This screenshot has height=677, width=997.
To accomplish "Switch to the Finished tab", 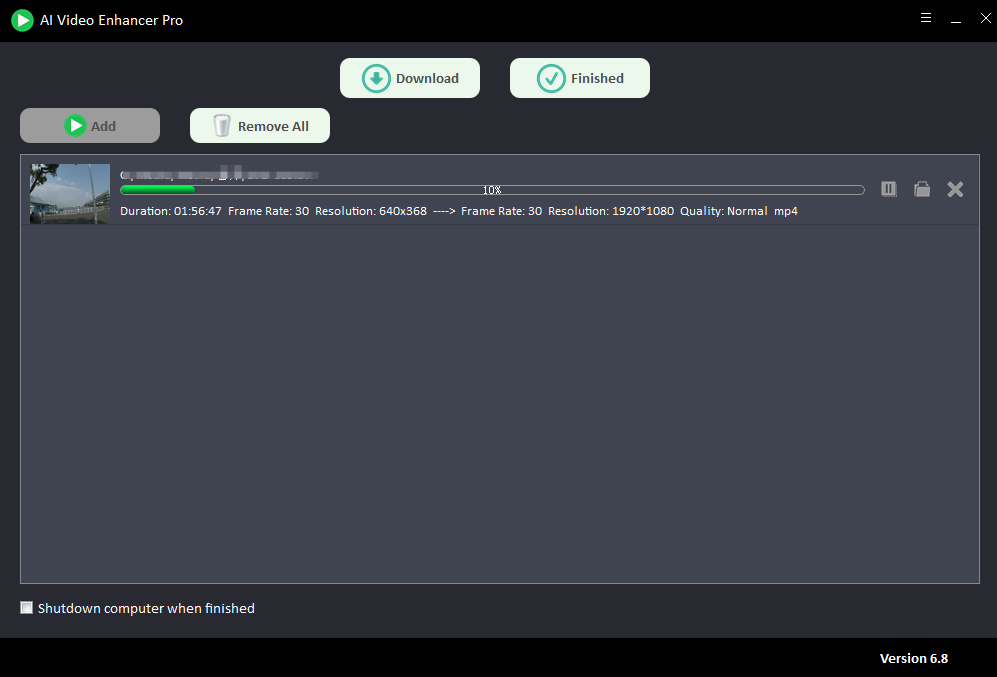I will click(x=580, y=78).
